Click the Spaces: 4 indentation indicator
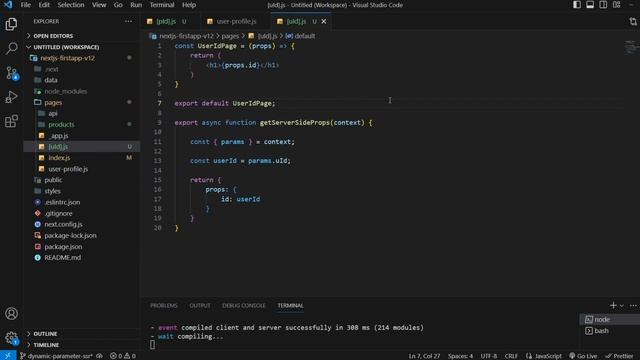 click(460, 356)
